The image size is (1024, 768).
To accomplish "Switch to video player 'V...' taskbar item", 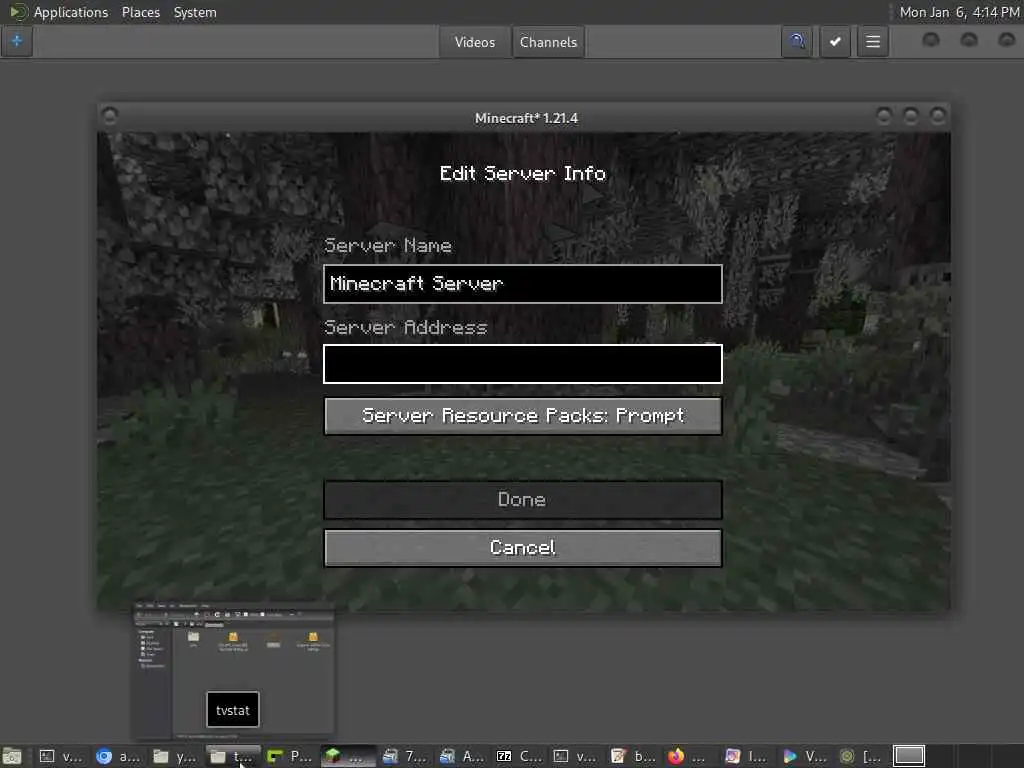I will click(x=805, y=756).
